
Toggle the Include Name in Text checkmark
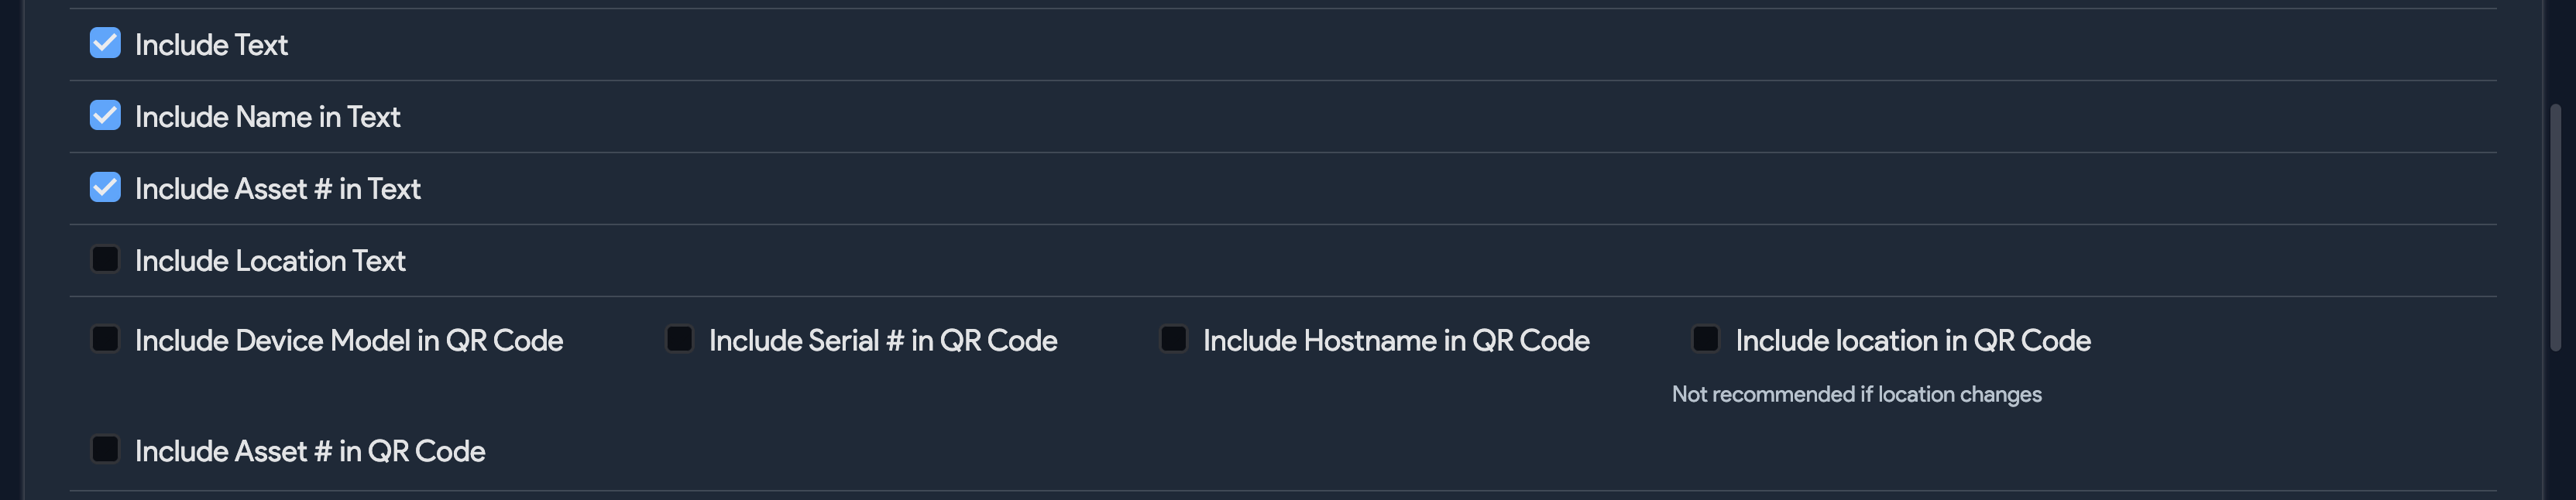pos(105,116)
